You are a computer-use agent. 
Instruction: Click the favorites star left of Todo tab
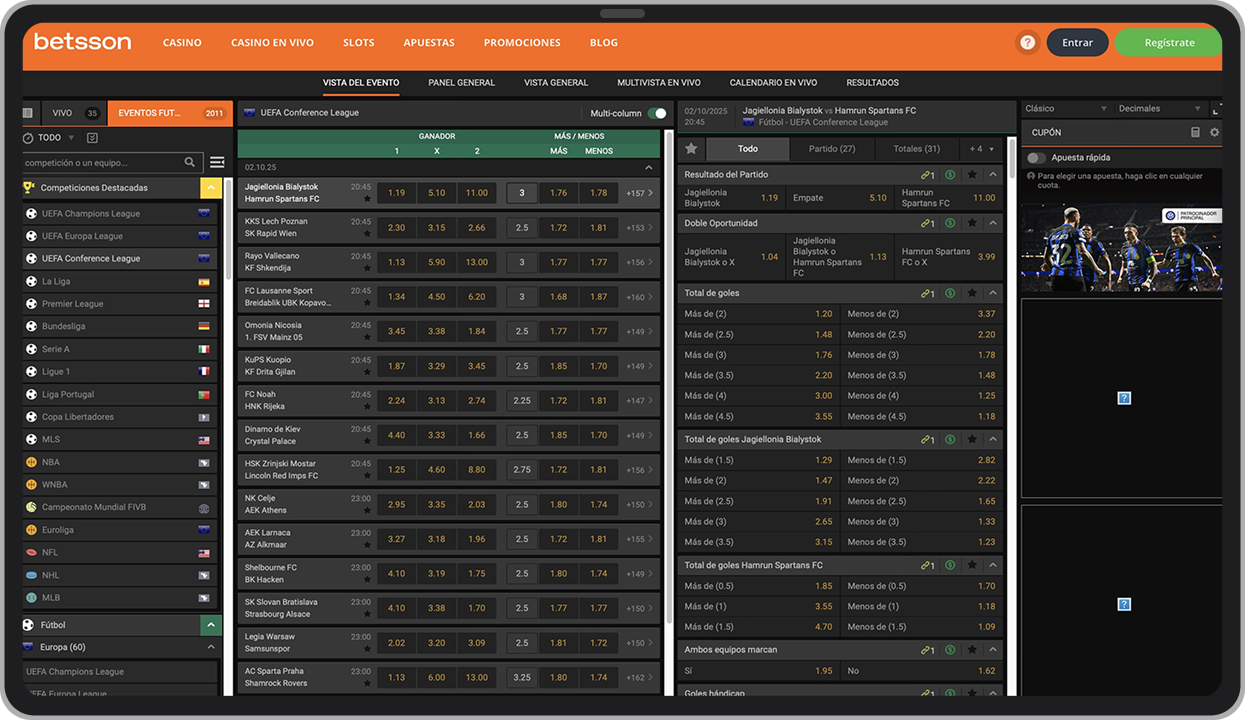point(691,149)
